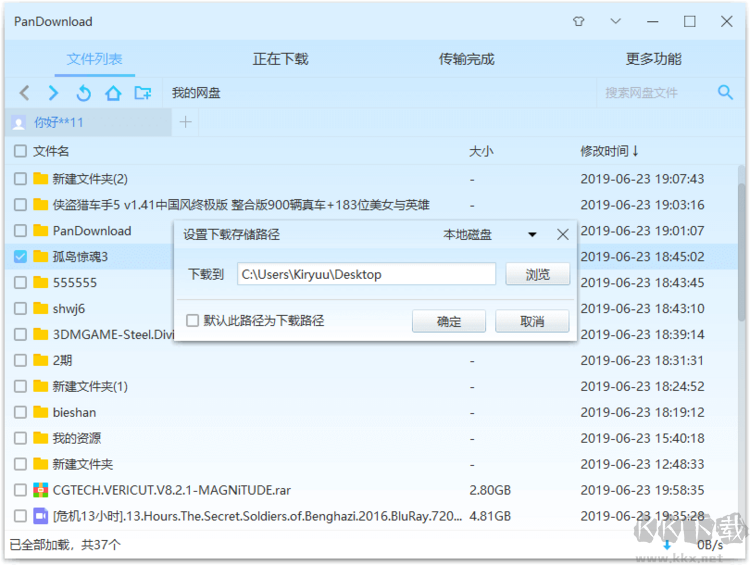Image resolution: width=750 pixels, height=565 pixels.
Task: Select the 你好**11 account tab
Action: 88,122
